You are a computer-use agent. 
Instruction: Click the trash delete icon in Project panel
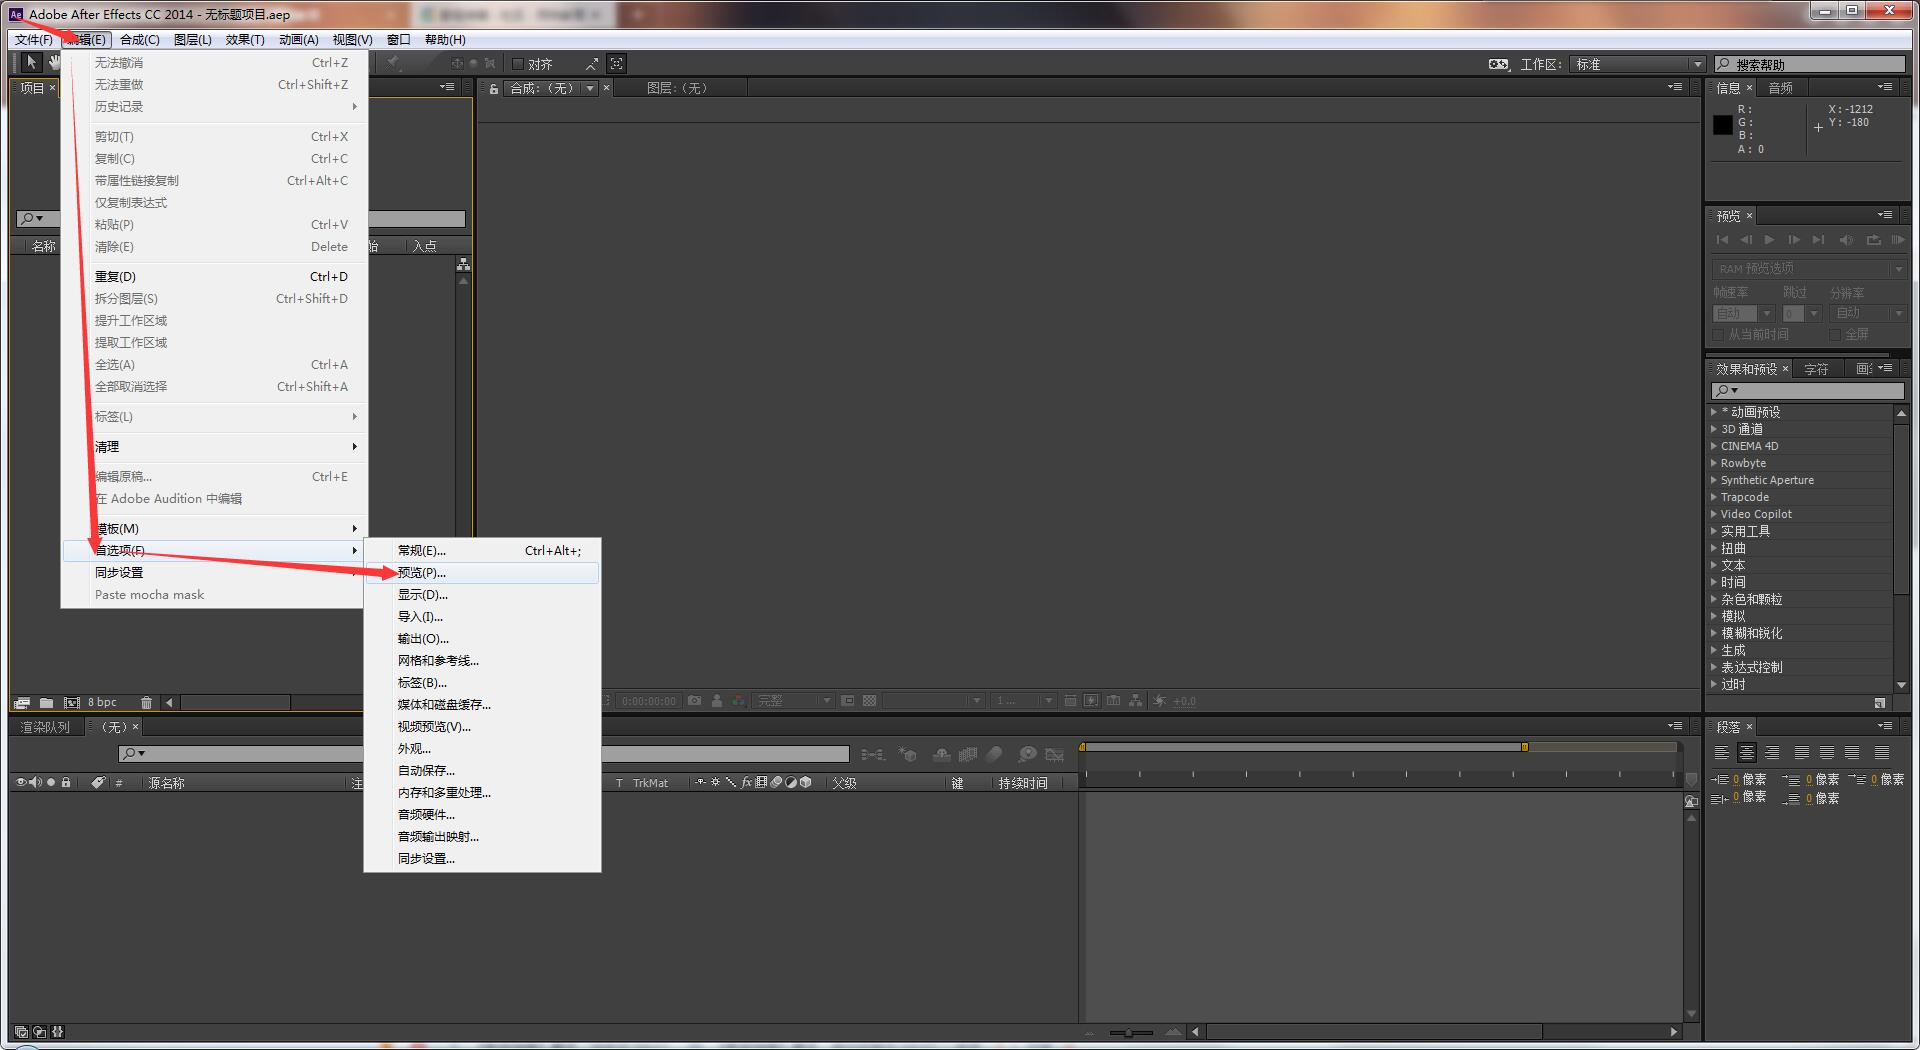[x=146, y=702]
